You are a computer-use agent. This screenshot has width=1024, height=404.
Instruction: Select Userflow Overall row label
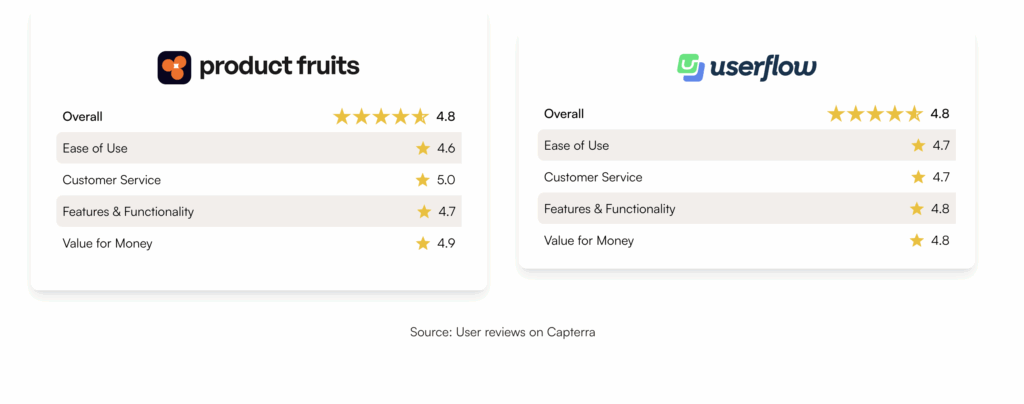[564, 113]
